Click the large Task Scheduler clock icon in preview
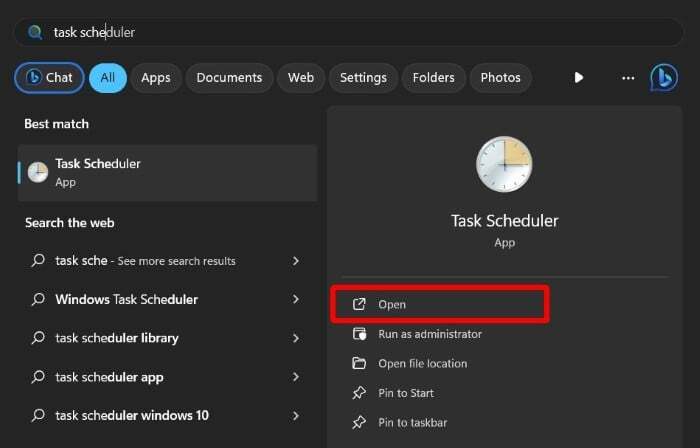 point(504,164)
